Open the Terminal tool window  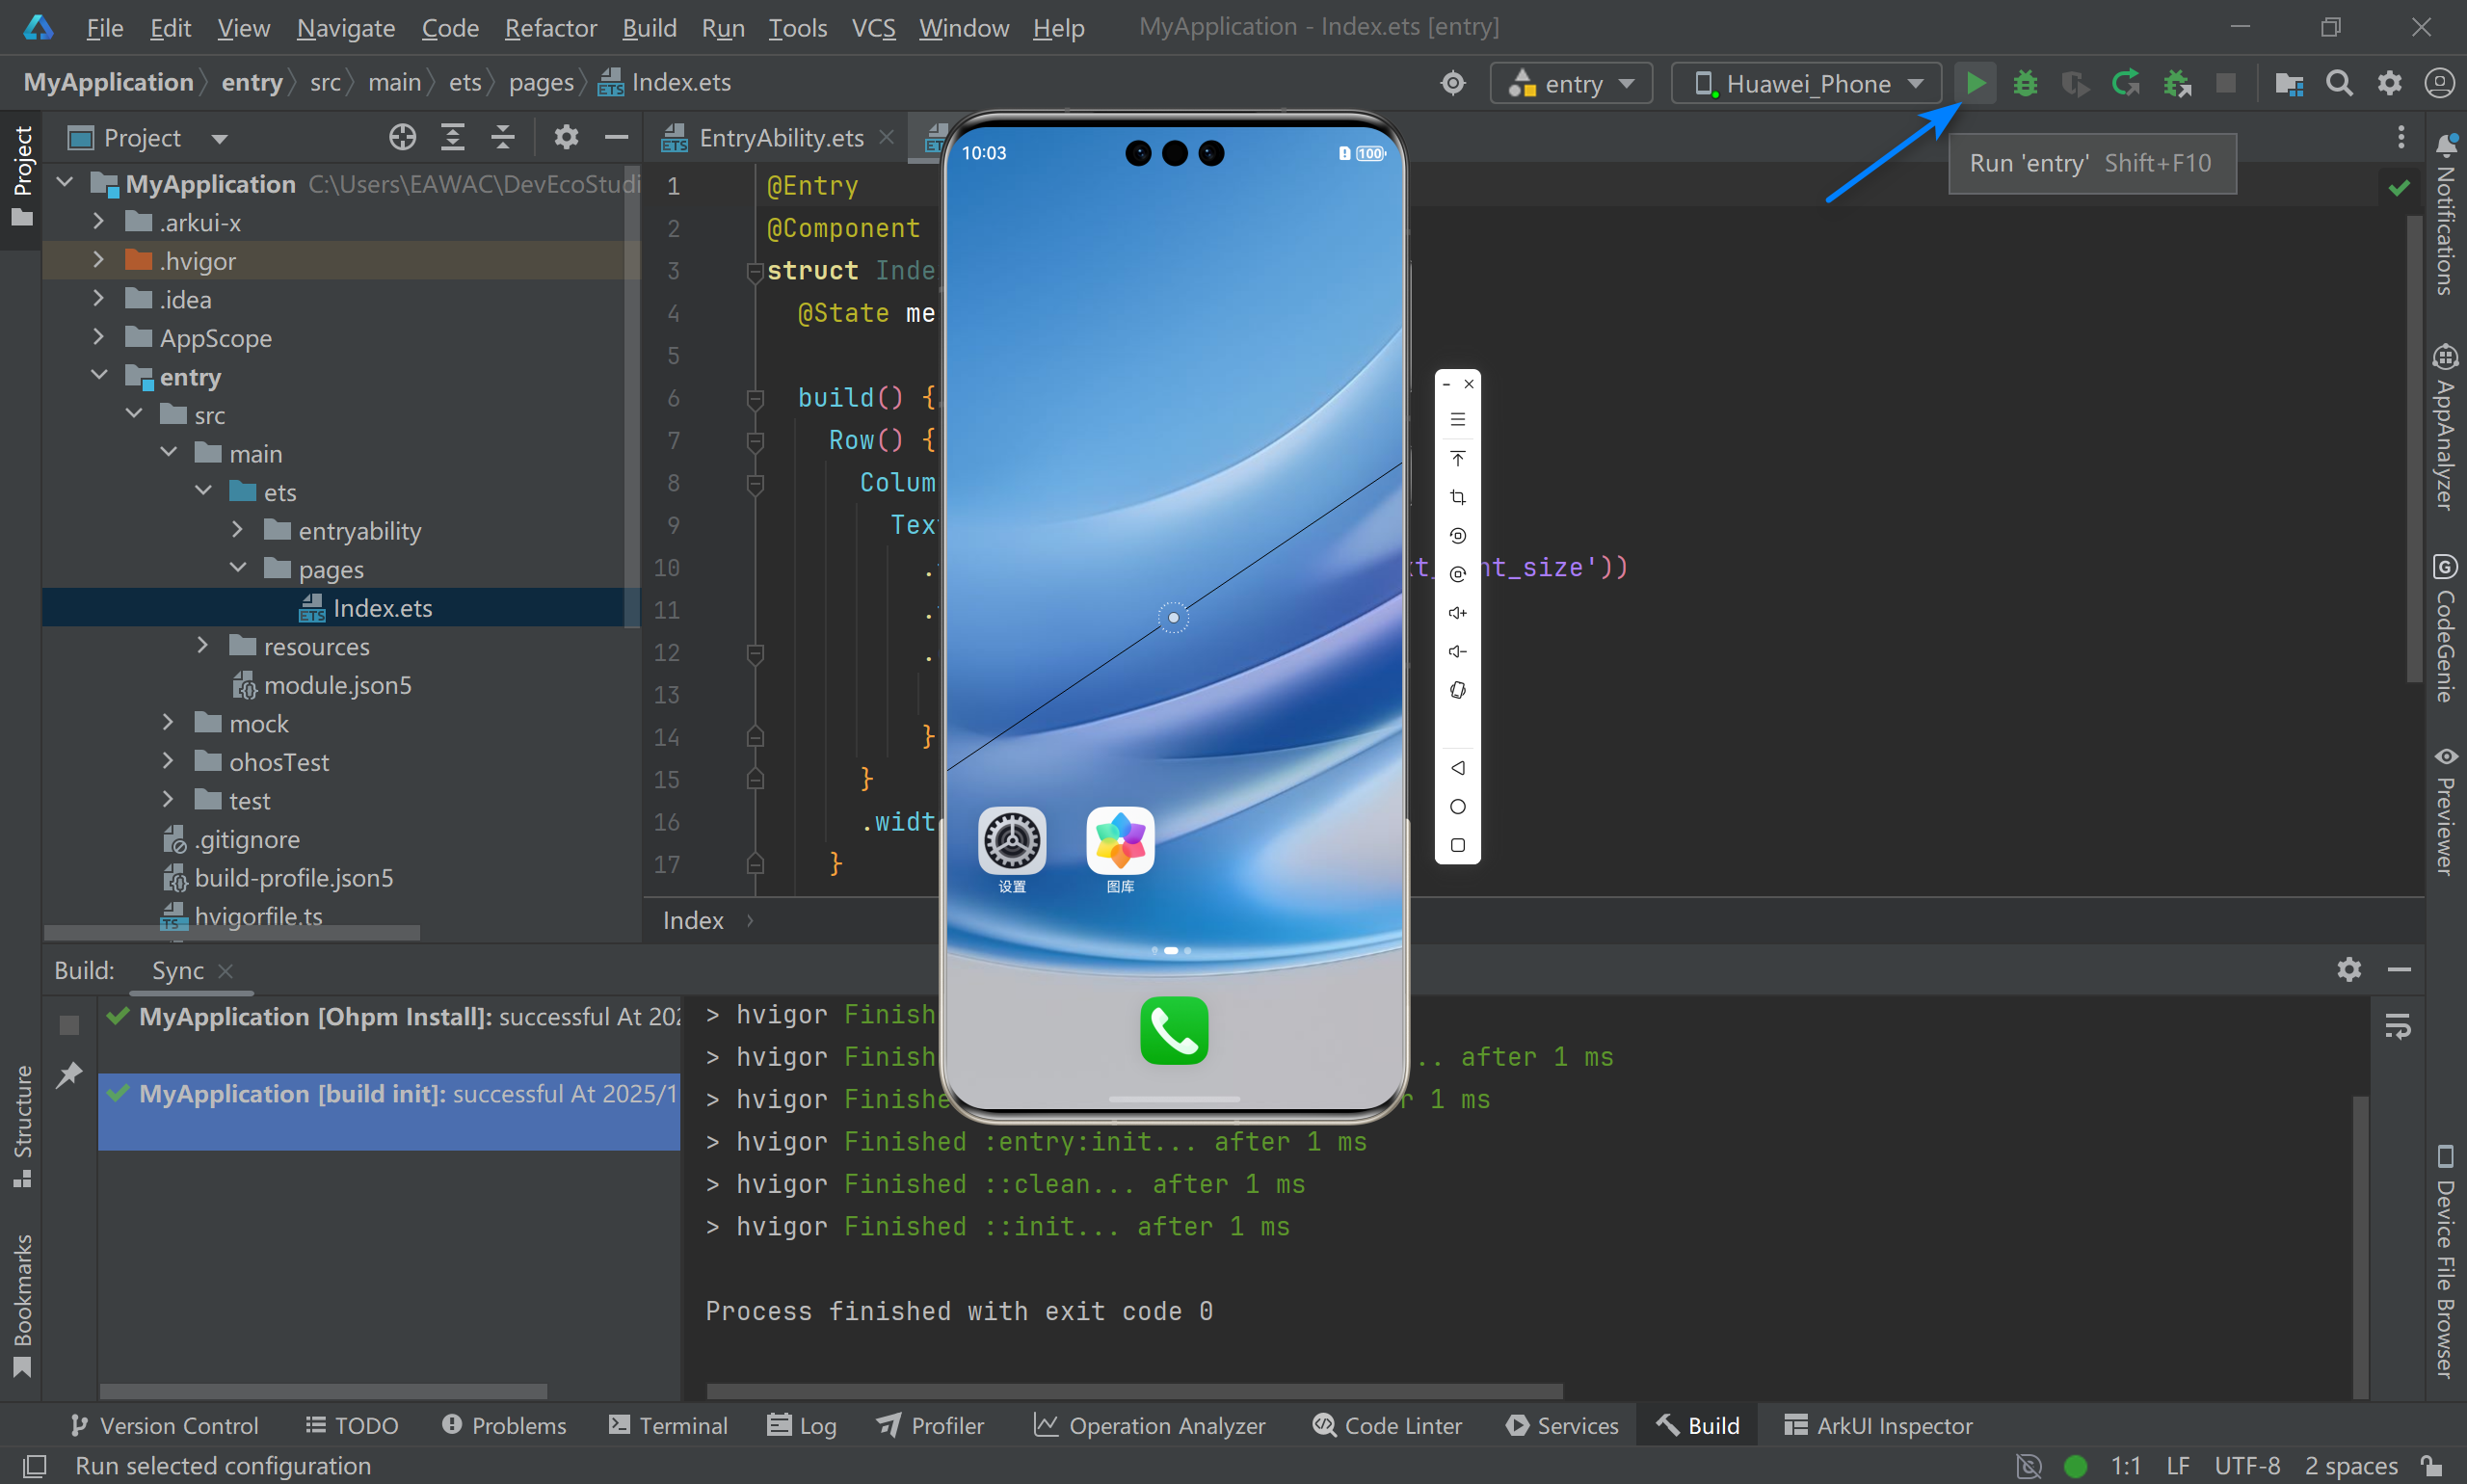[668, 1425]
